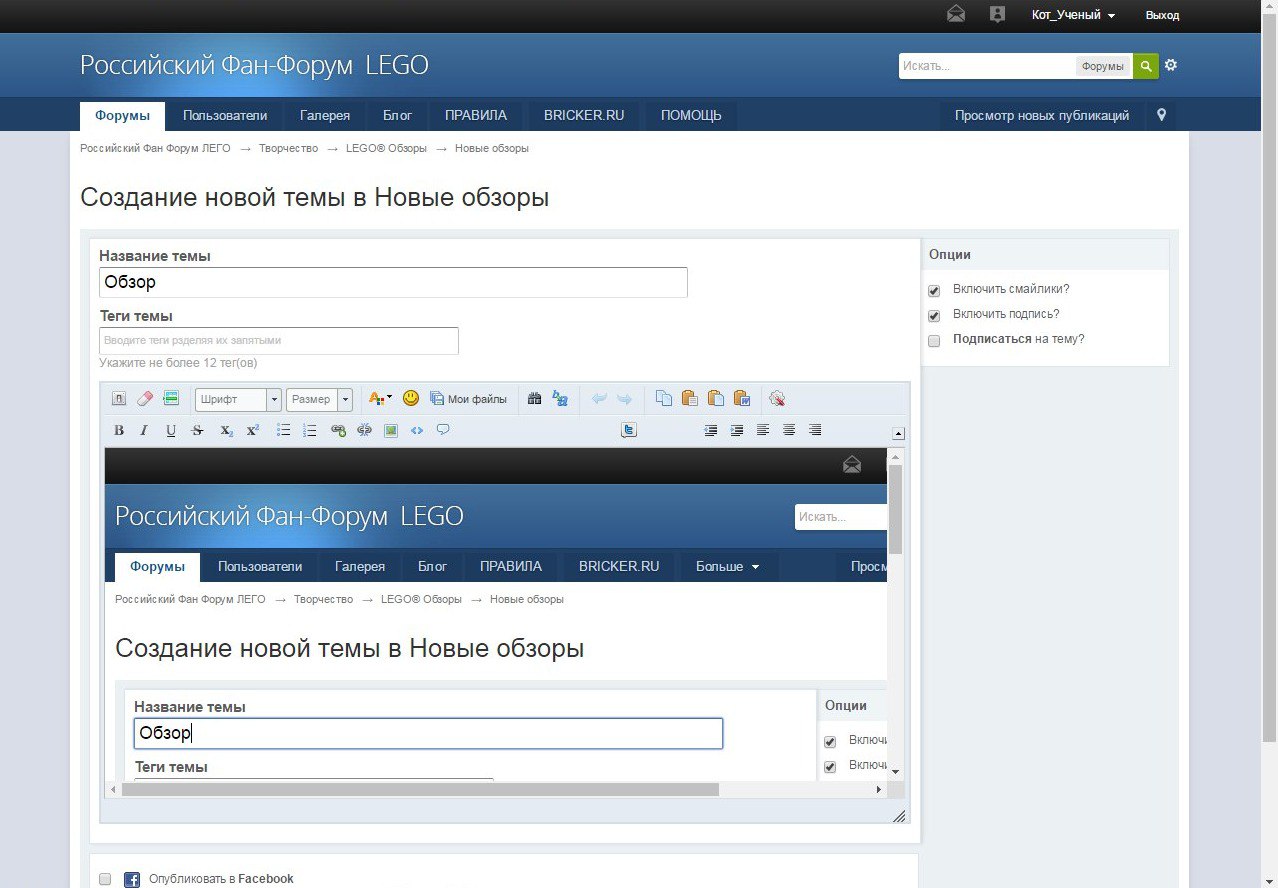This screenshot has width=1278, height=888.
Task: Click the Творчество breadcrumb link
Action: [288, 148]
